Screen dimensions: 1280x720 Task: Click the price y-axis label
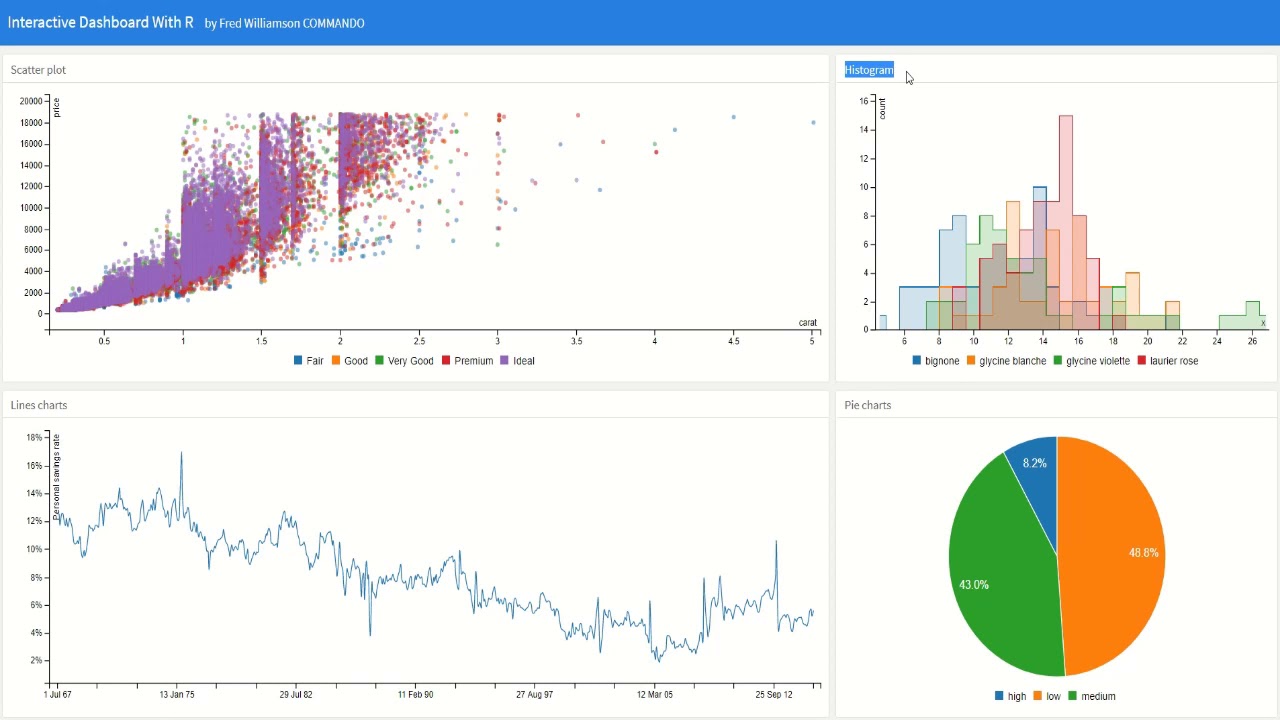point(57,108)
